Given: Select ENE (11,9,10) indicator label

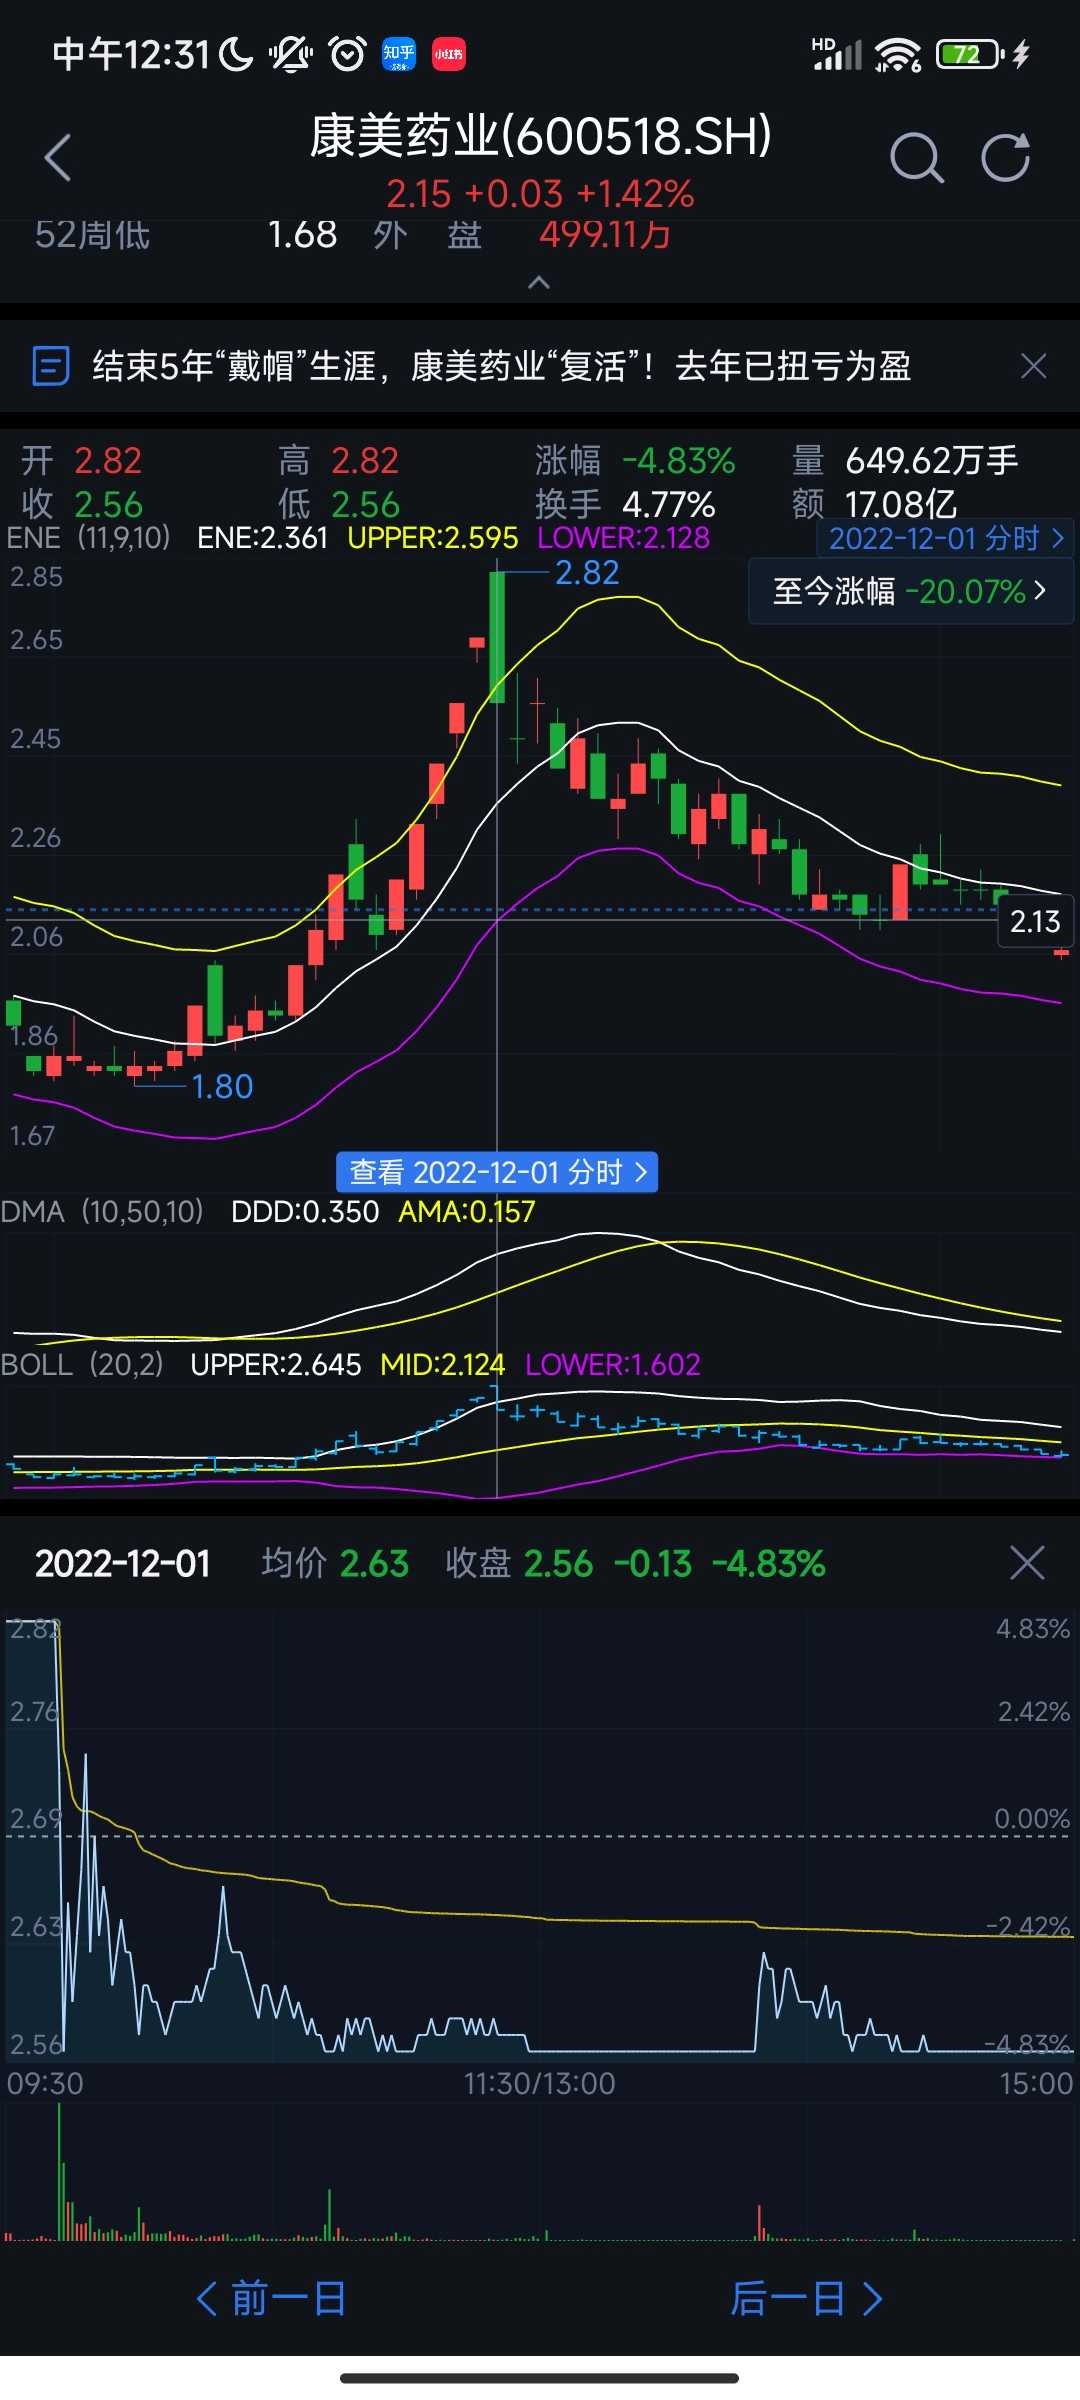Looking at the screenshot, I should pos(88,538).
